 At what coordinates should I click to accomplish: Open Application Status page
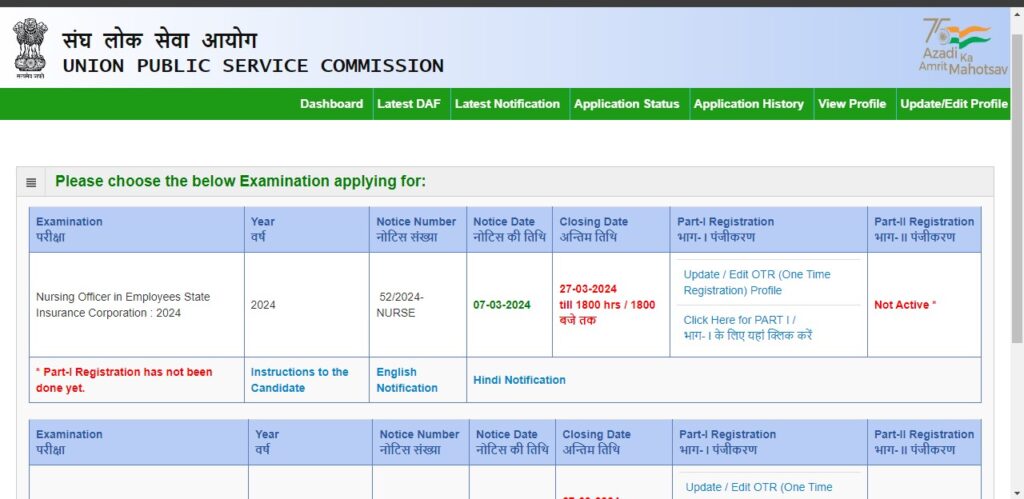tap(626, 104)
